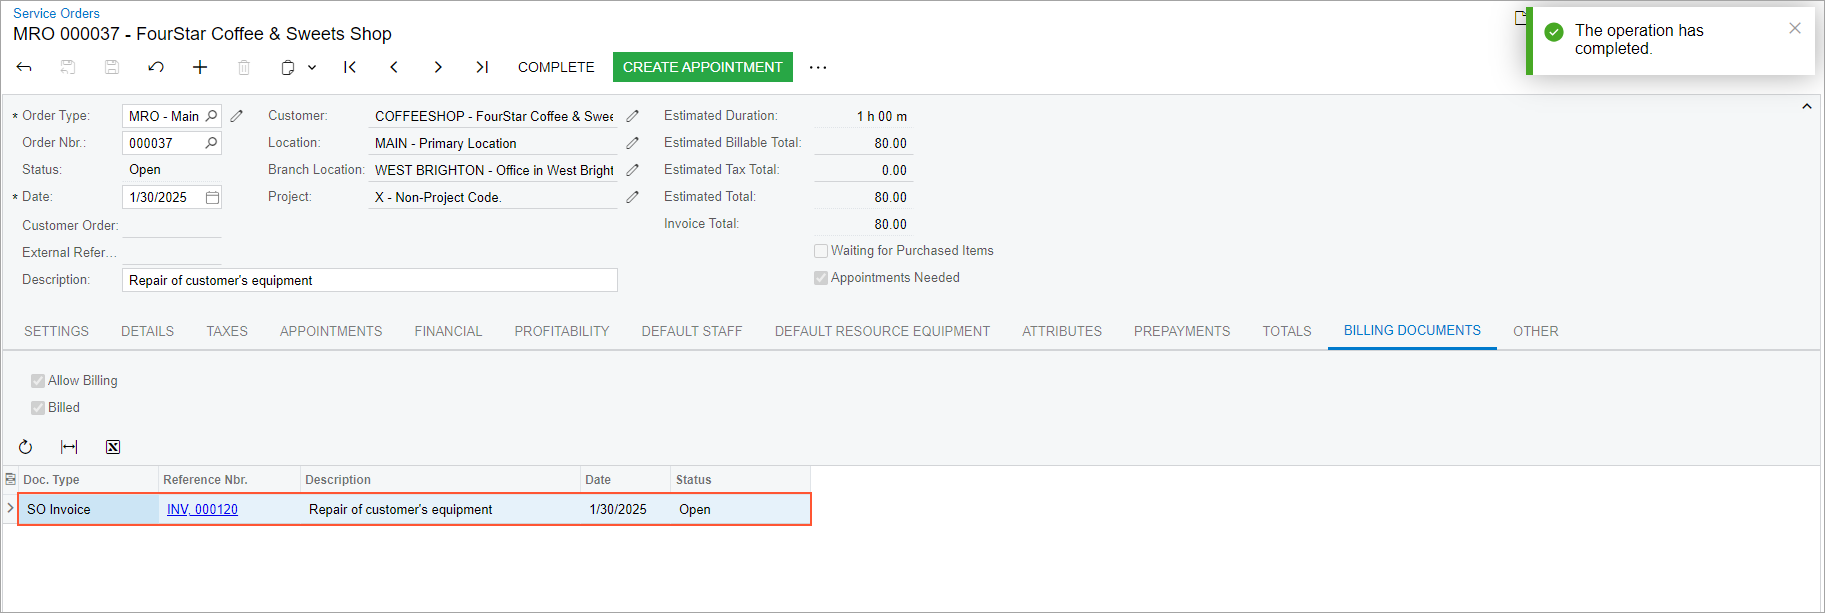
Task: Toggle Appointments Needed checkbox
Action: (x=821, y=278)
